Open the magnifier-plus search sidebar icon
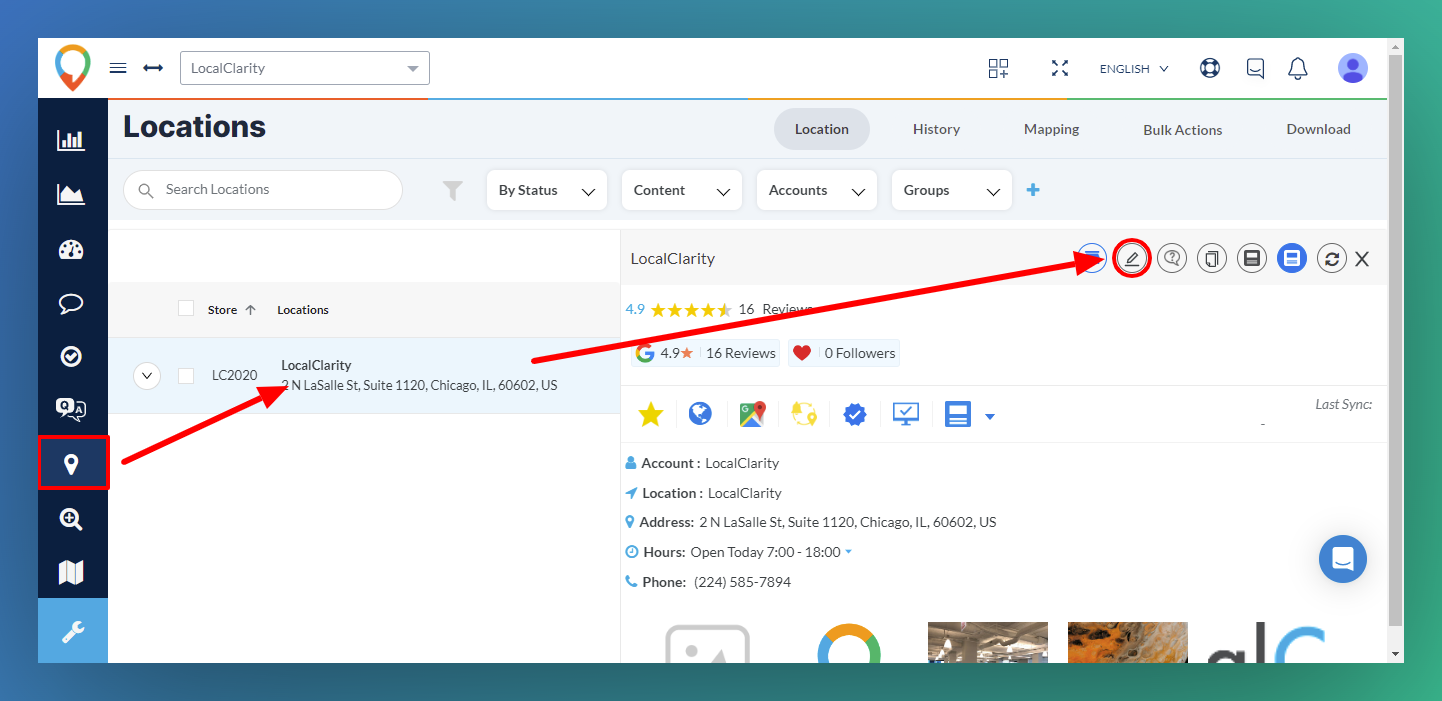 pos(71,519)
